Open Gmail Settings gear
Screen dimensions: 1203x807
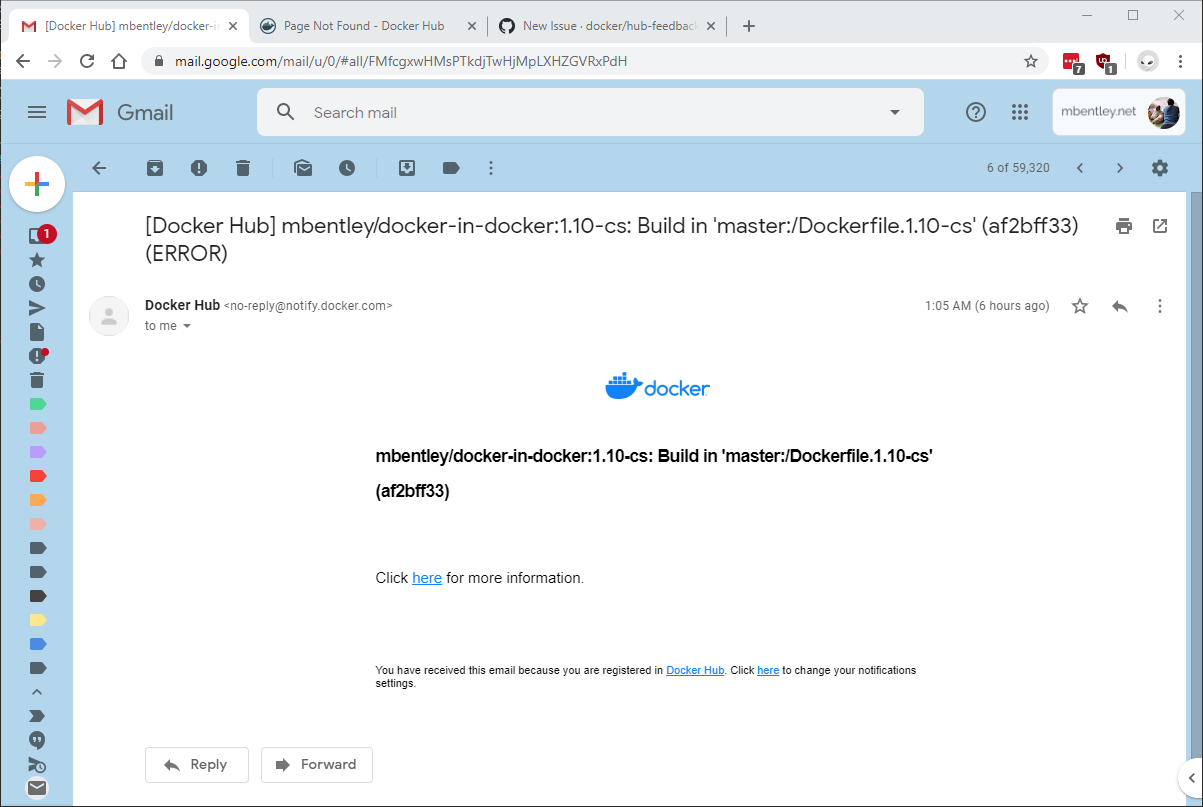1160,168
